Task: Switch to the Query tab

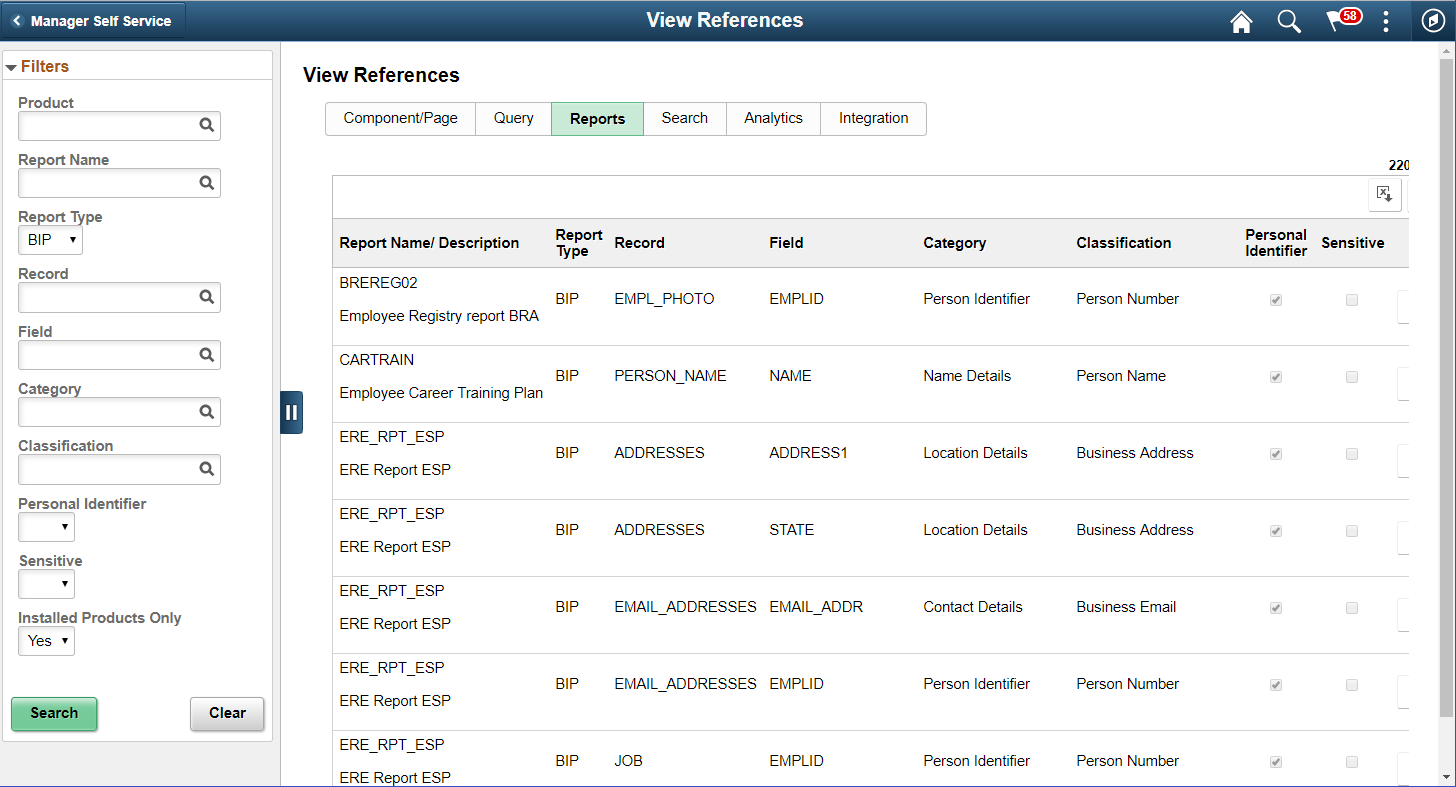Action: pos(513,118)
